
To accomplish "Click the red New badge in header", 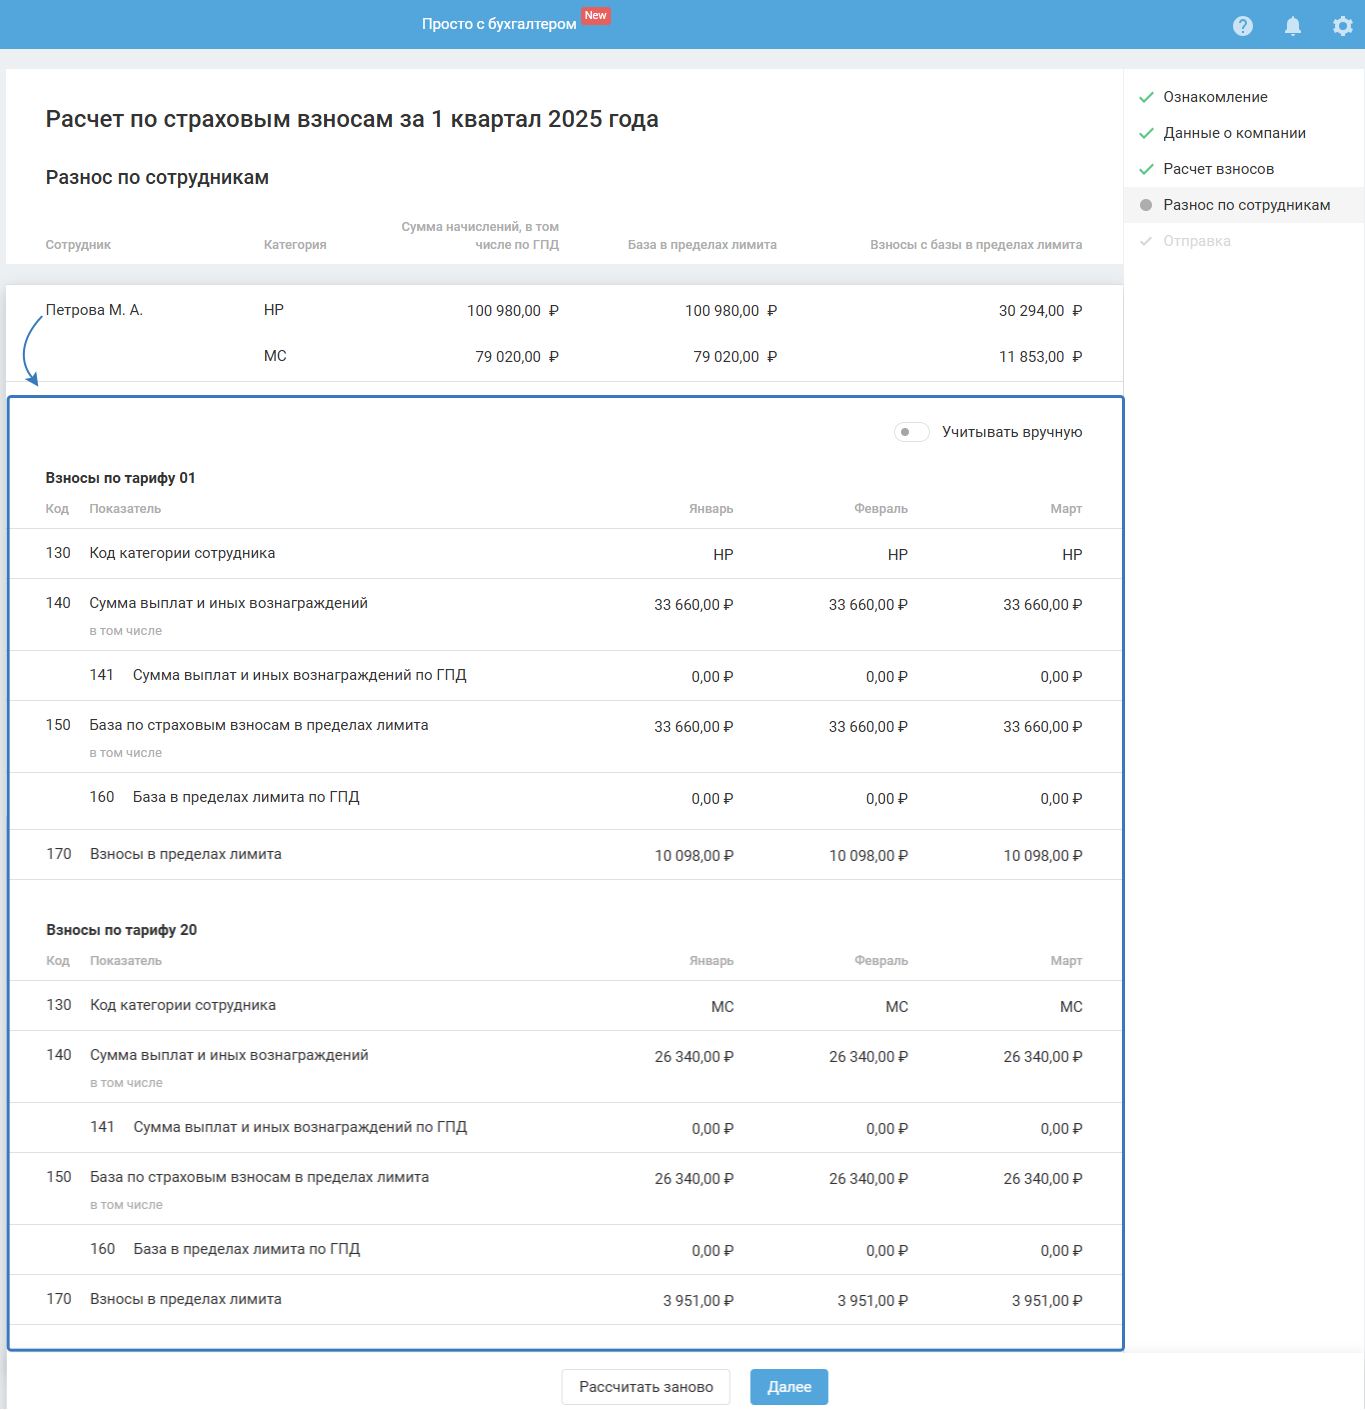I will pos(596,16).
